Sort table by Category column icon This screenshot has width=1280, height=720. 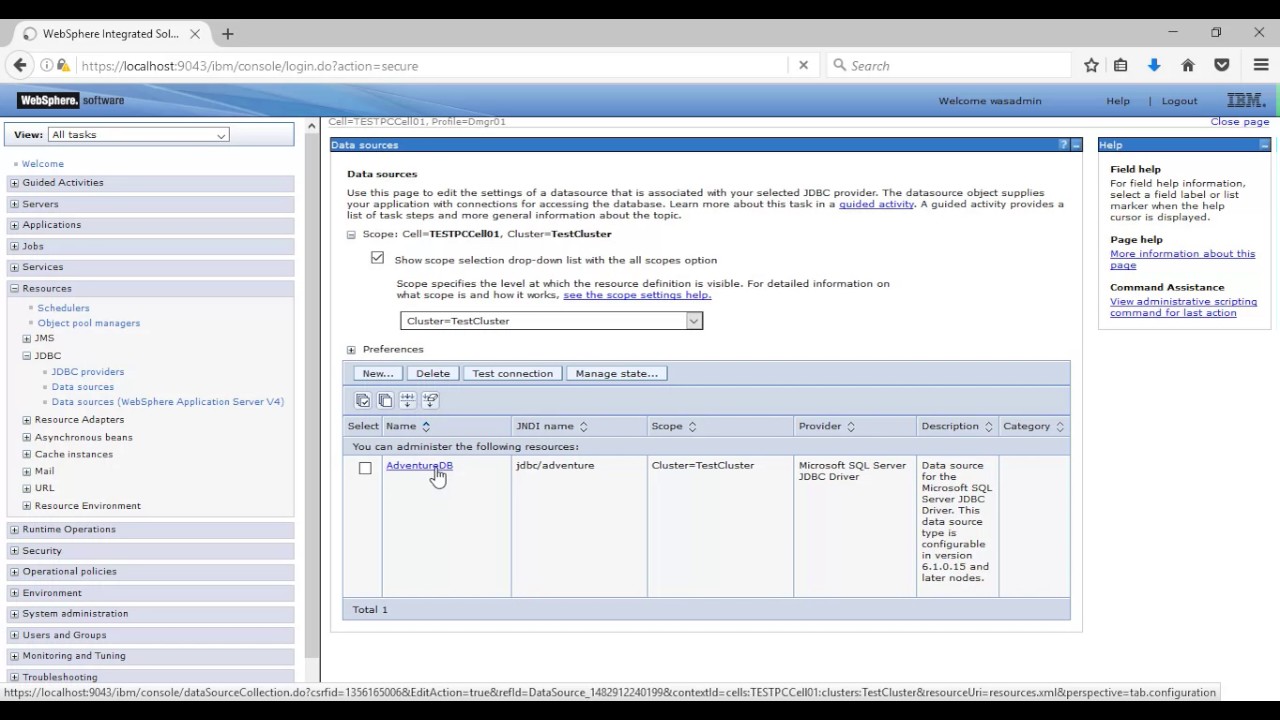[1060, 426]
